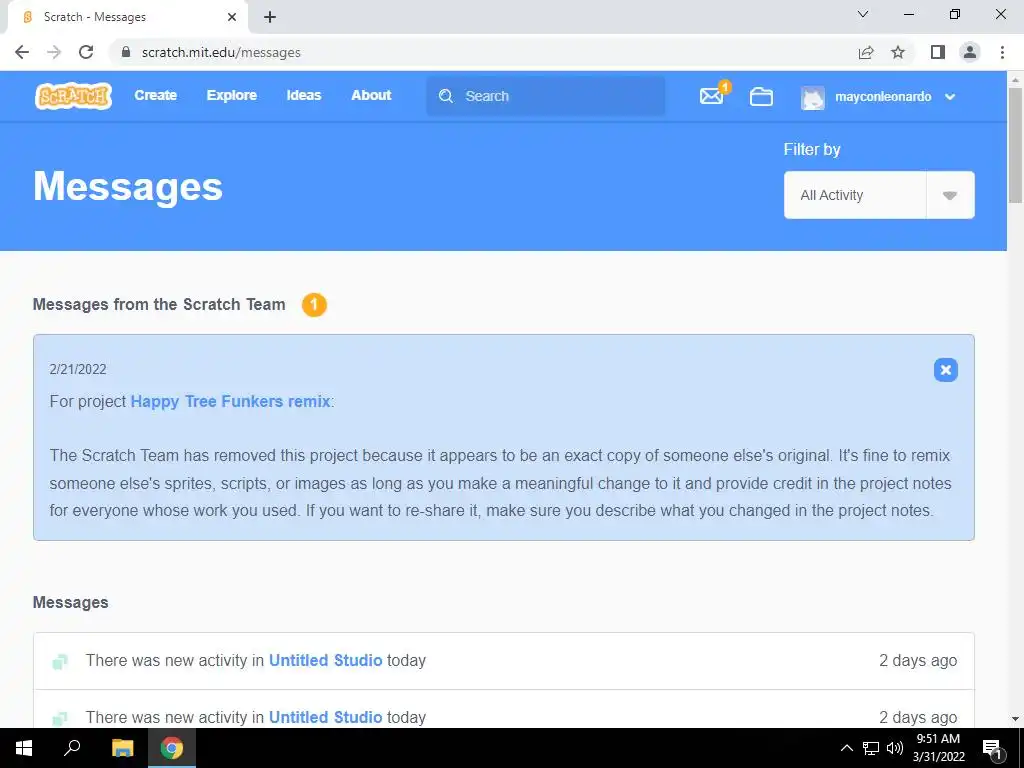Open a new browser tab
This screenshot has width=1024, height=768.
270,17
